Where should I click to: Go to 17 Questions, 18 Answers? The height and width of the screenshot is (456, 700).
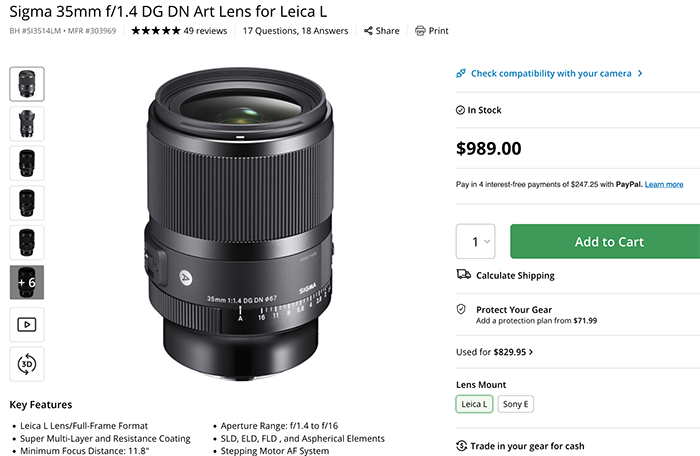pyautogui.click(x=296, y=31)
